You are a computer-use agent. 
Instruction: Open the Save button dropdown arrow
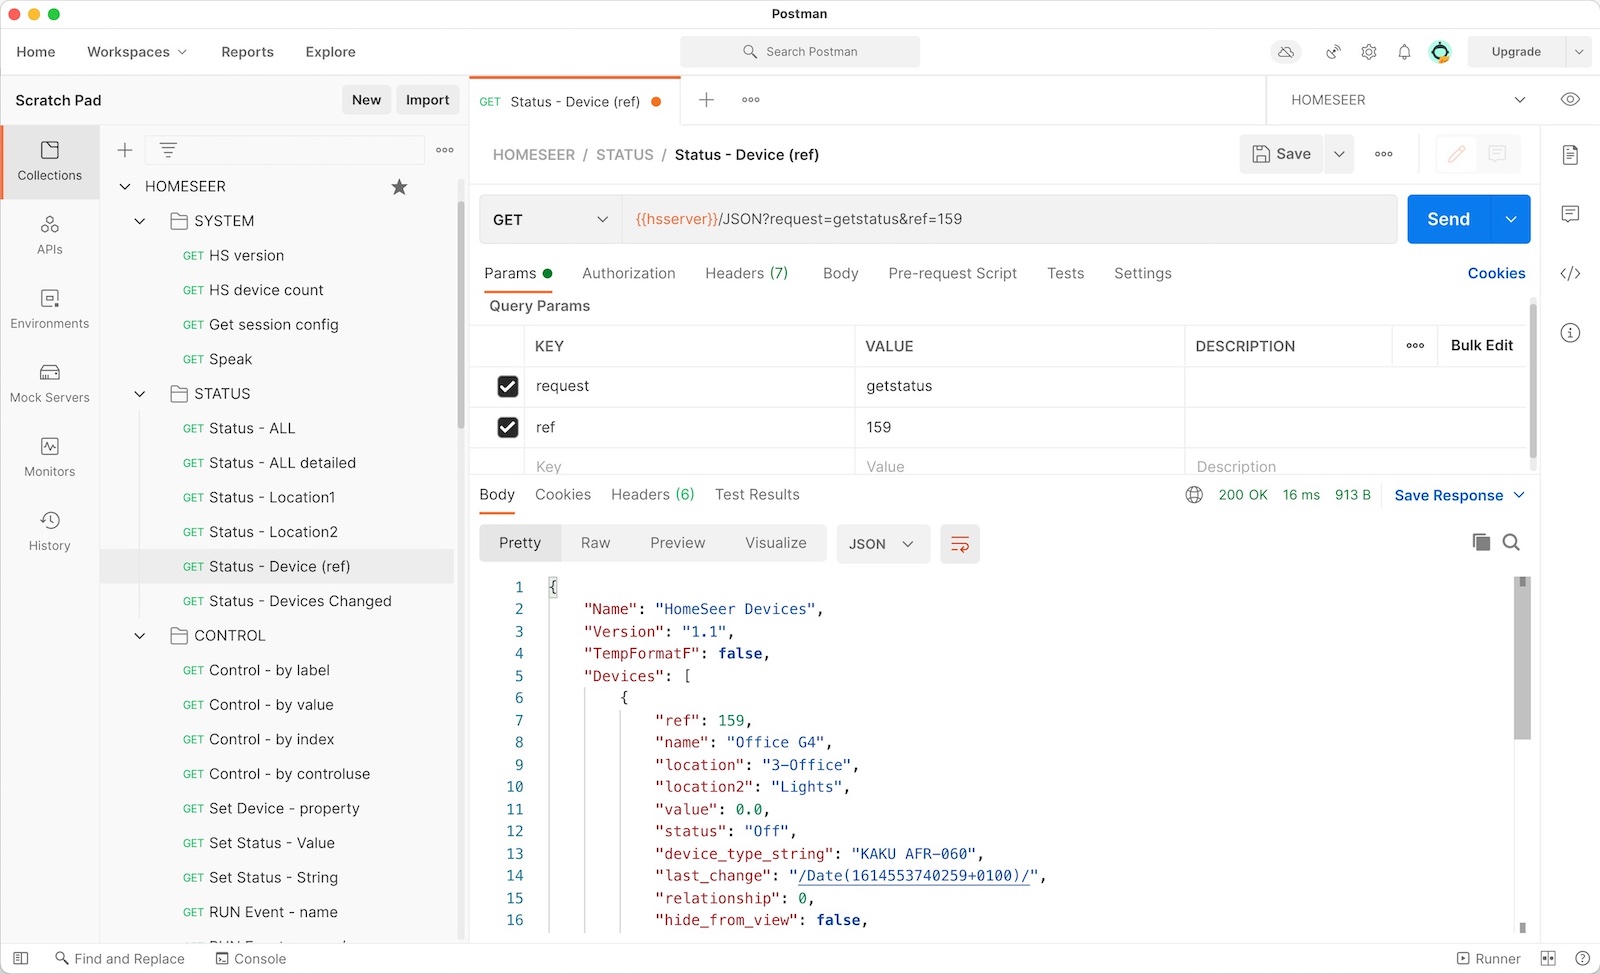(x=1339, y=154)
